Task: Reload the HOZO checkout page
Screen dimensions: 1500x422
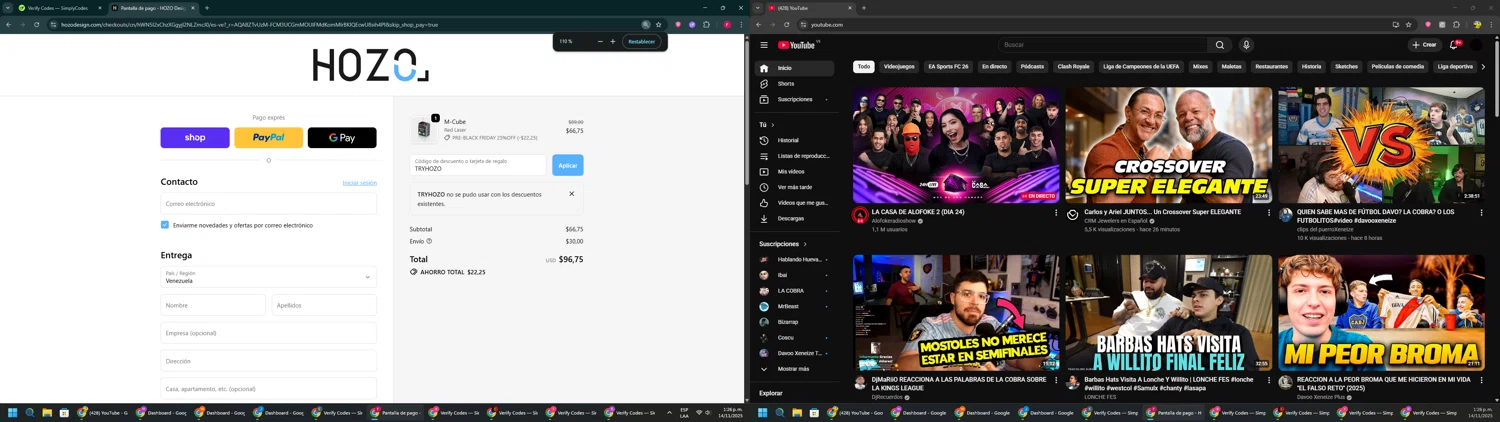Action: point(36,25)
